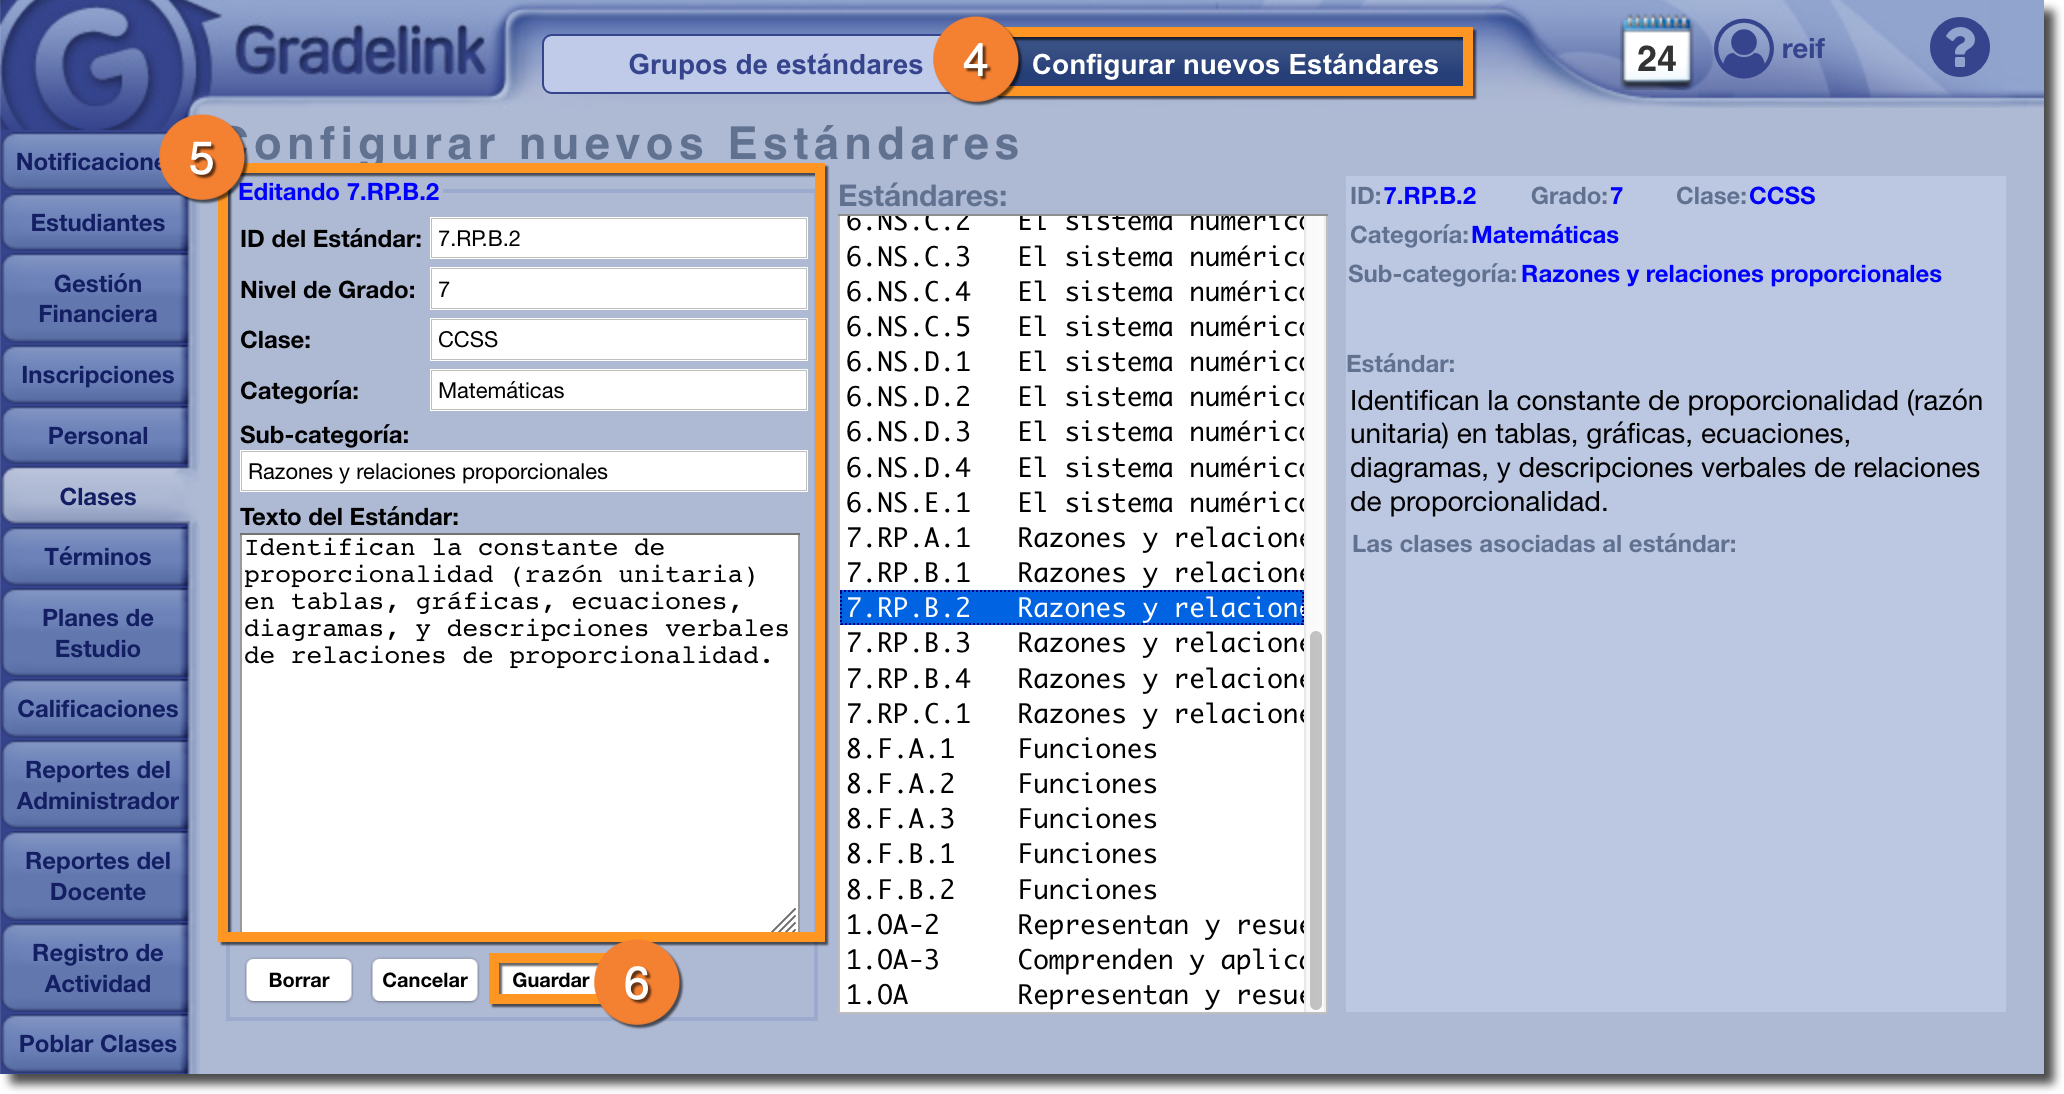Screen dimensions: 2064x1094
Task: Go to the Calificaciones sidebar section
Action: tap(97, 709)
